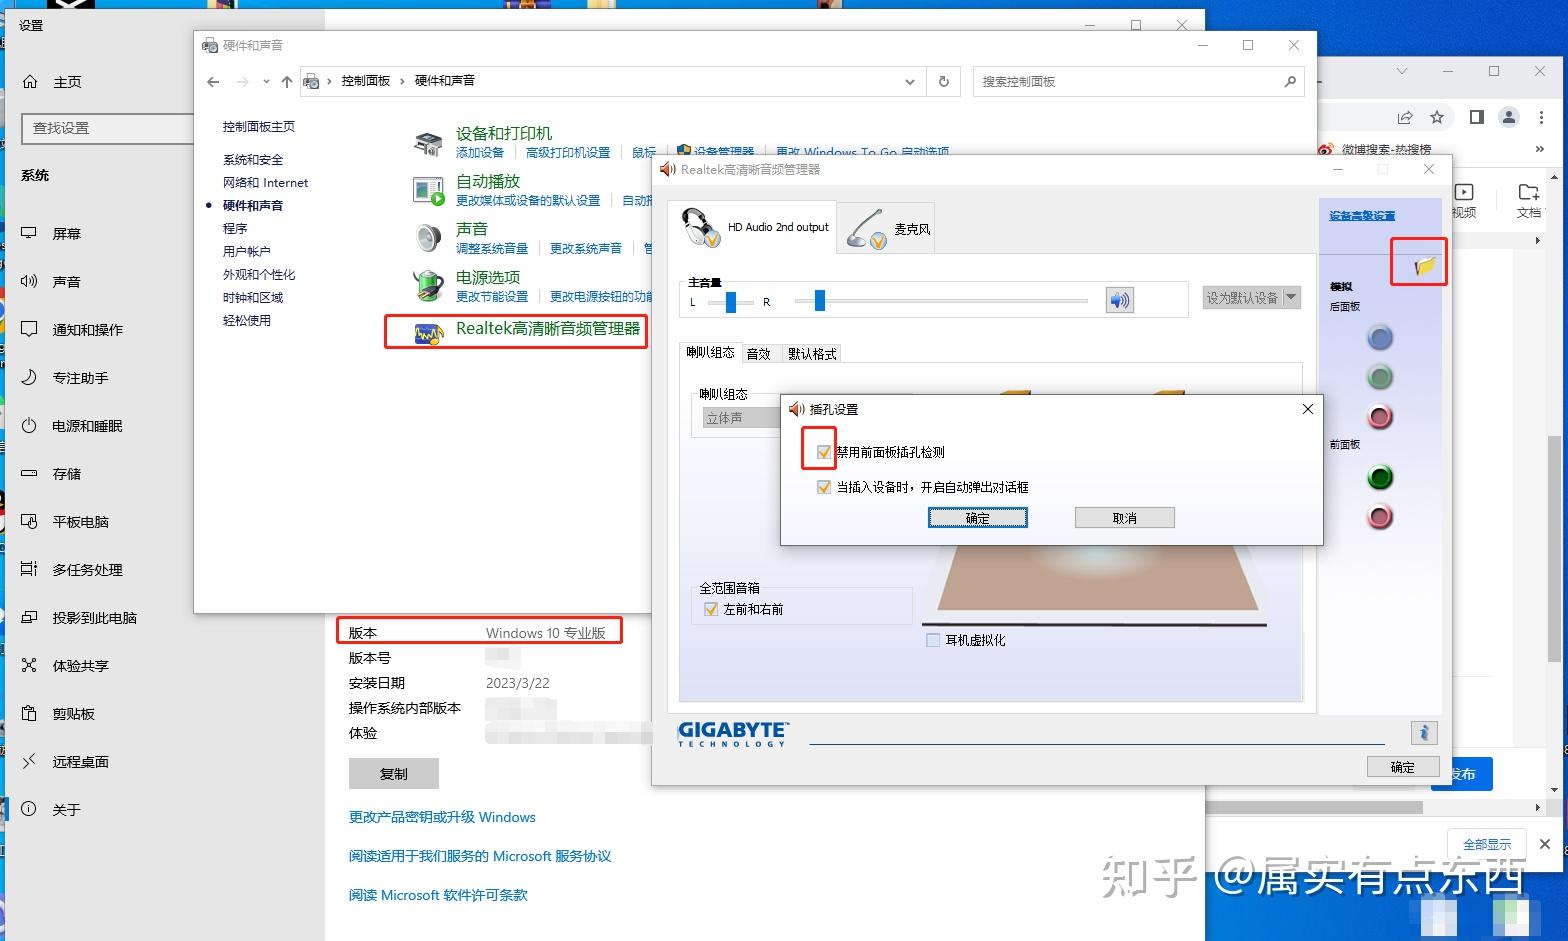Open the sound effects tab
Image resolution: width=1568 pixels, height=941 pixels.
pyautogui.click(x=759, y=353)
